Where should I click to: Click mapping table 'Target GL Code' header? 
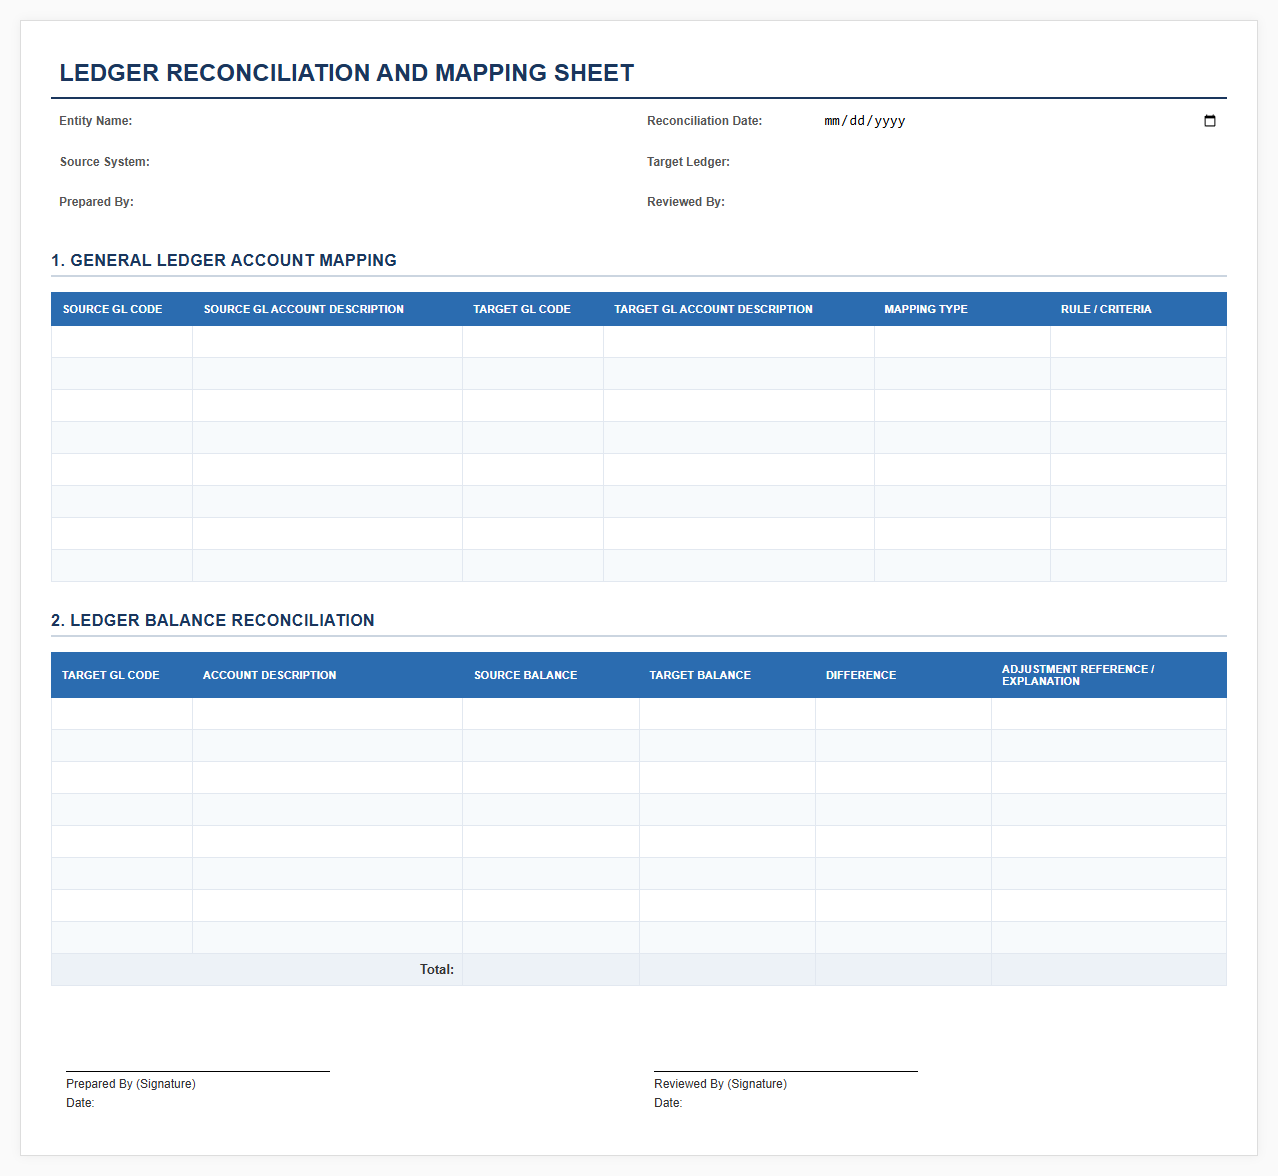point(533,309)
